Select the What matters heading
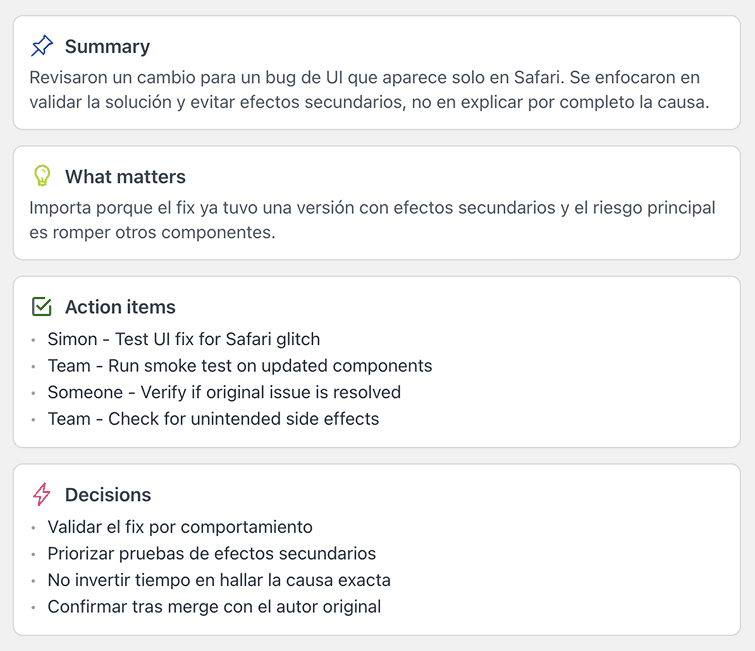The image size is (755, 651). (x=125, y=177)
